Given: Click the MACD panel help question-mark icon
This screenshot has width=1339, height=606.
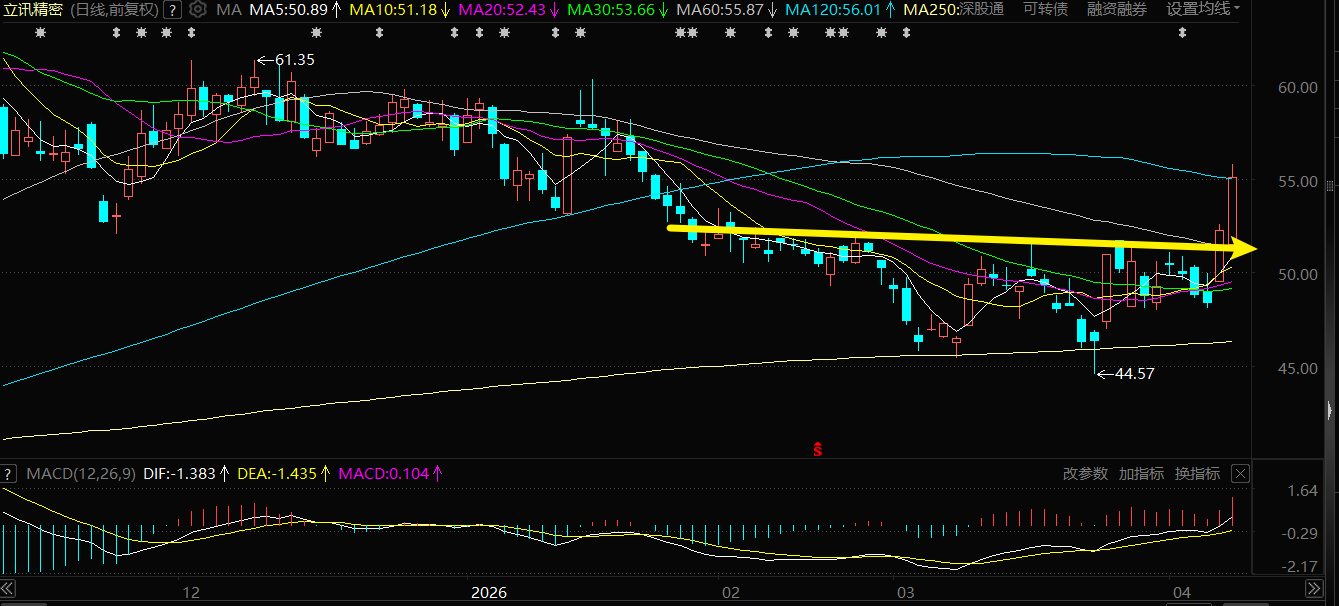Looking at the screenshot, I should tap(9, 473).
